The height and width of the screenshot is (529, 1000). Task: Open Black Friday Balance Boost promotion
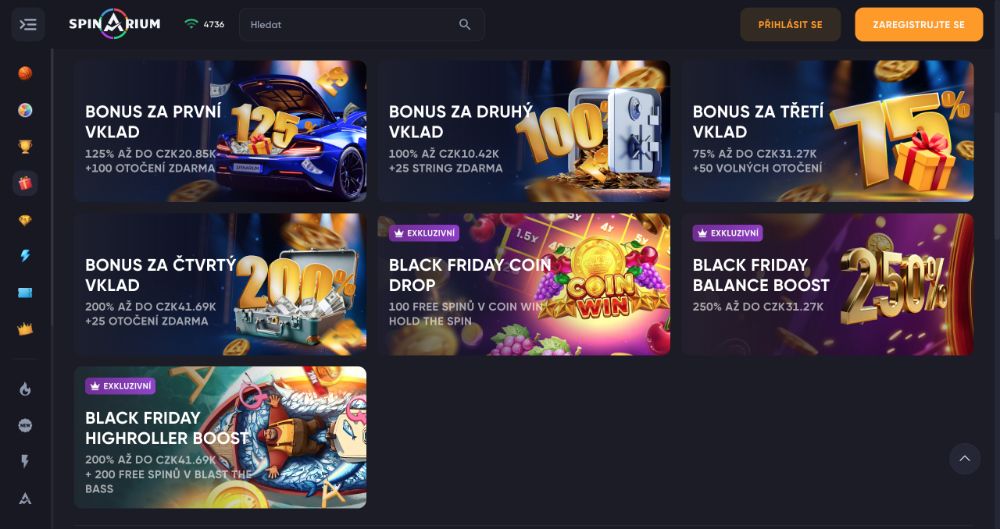click(x=827, y=284)
